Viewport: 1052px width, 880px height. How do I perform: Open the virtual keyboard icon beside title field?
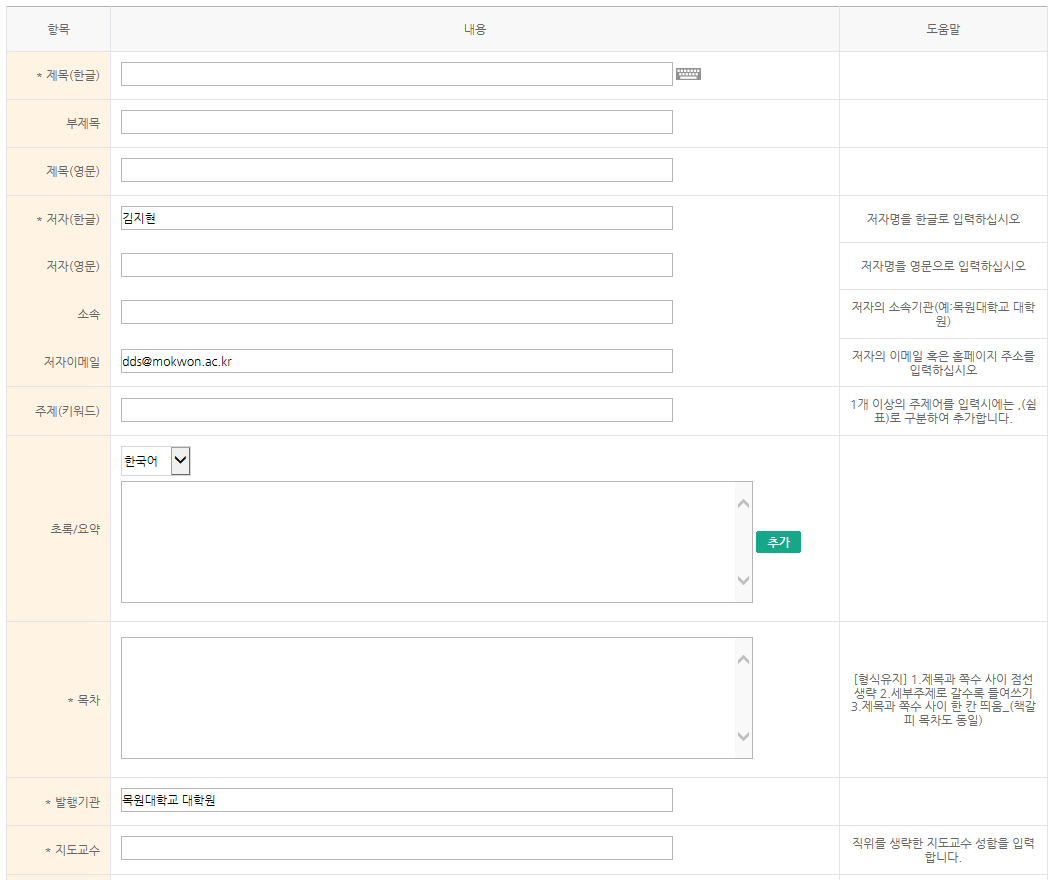[688, 74]
